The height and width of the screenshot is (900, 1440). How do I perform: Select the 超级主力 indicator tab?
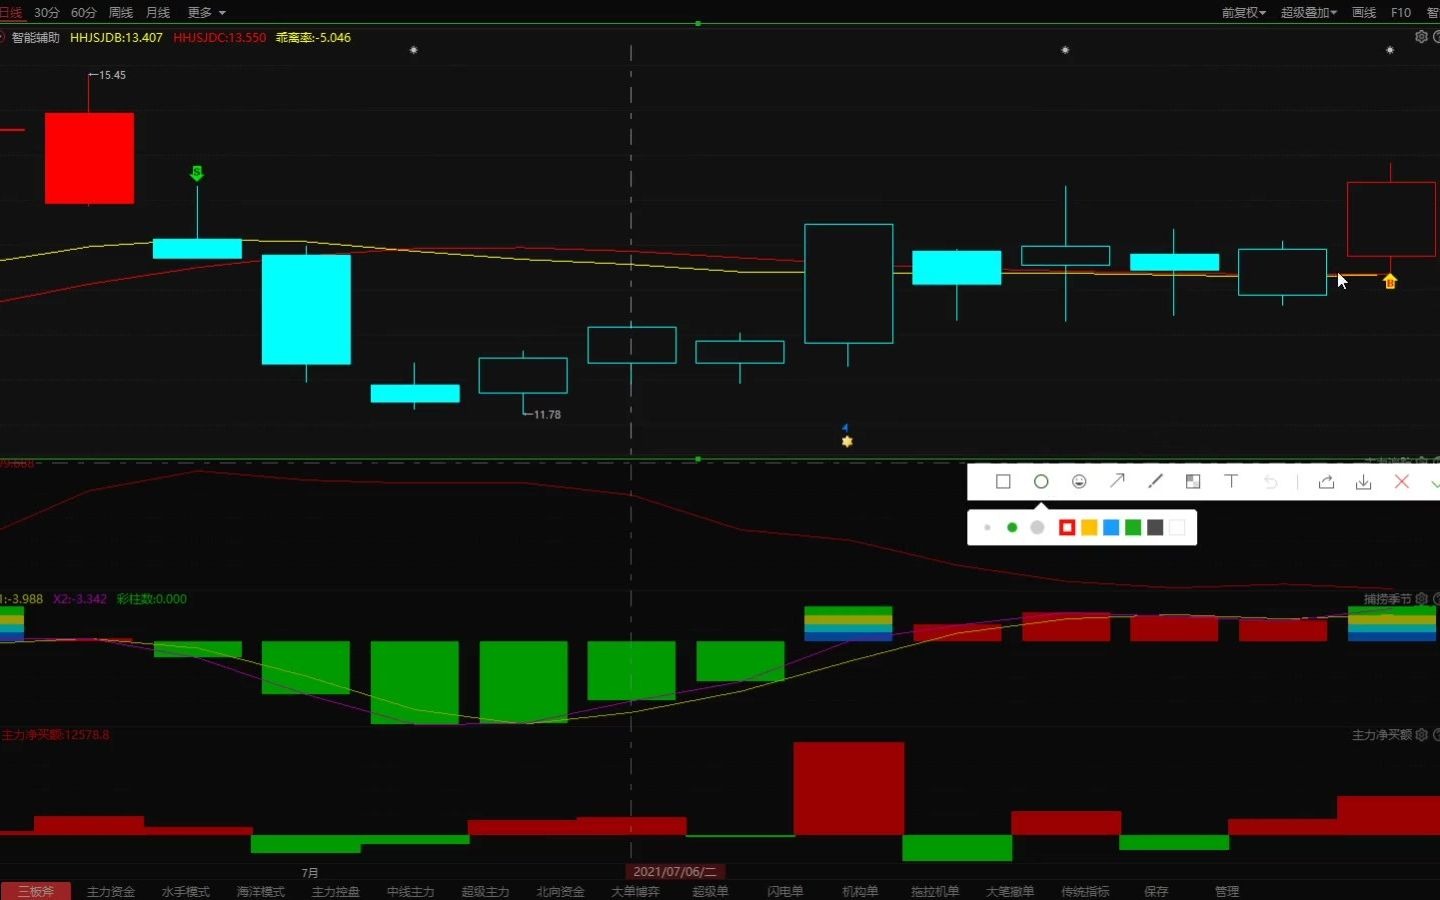click(486, 891)
